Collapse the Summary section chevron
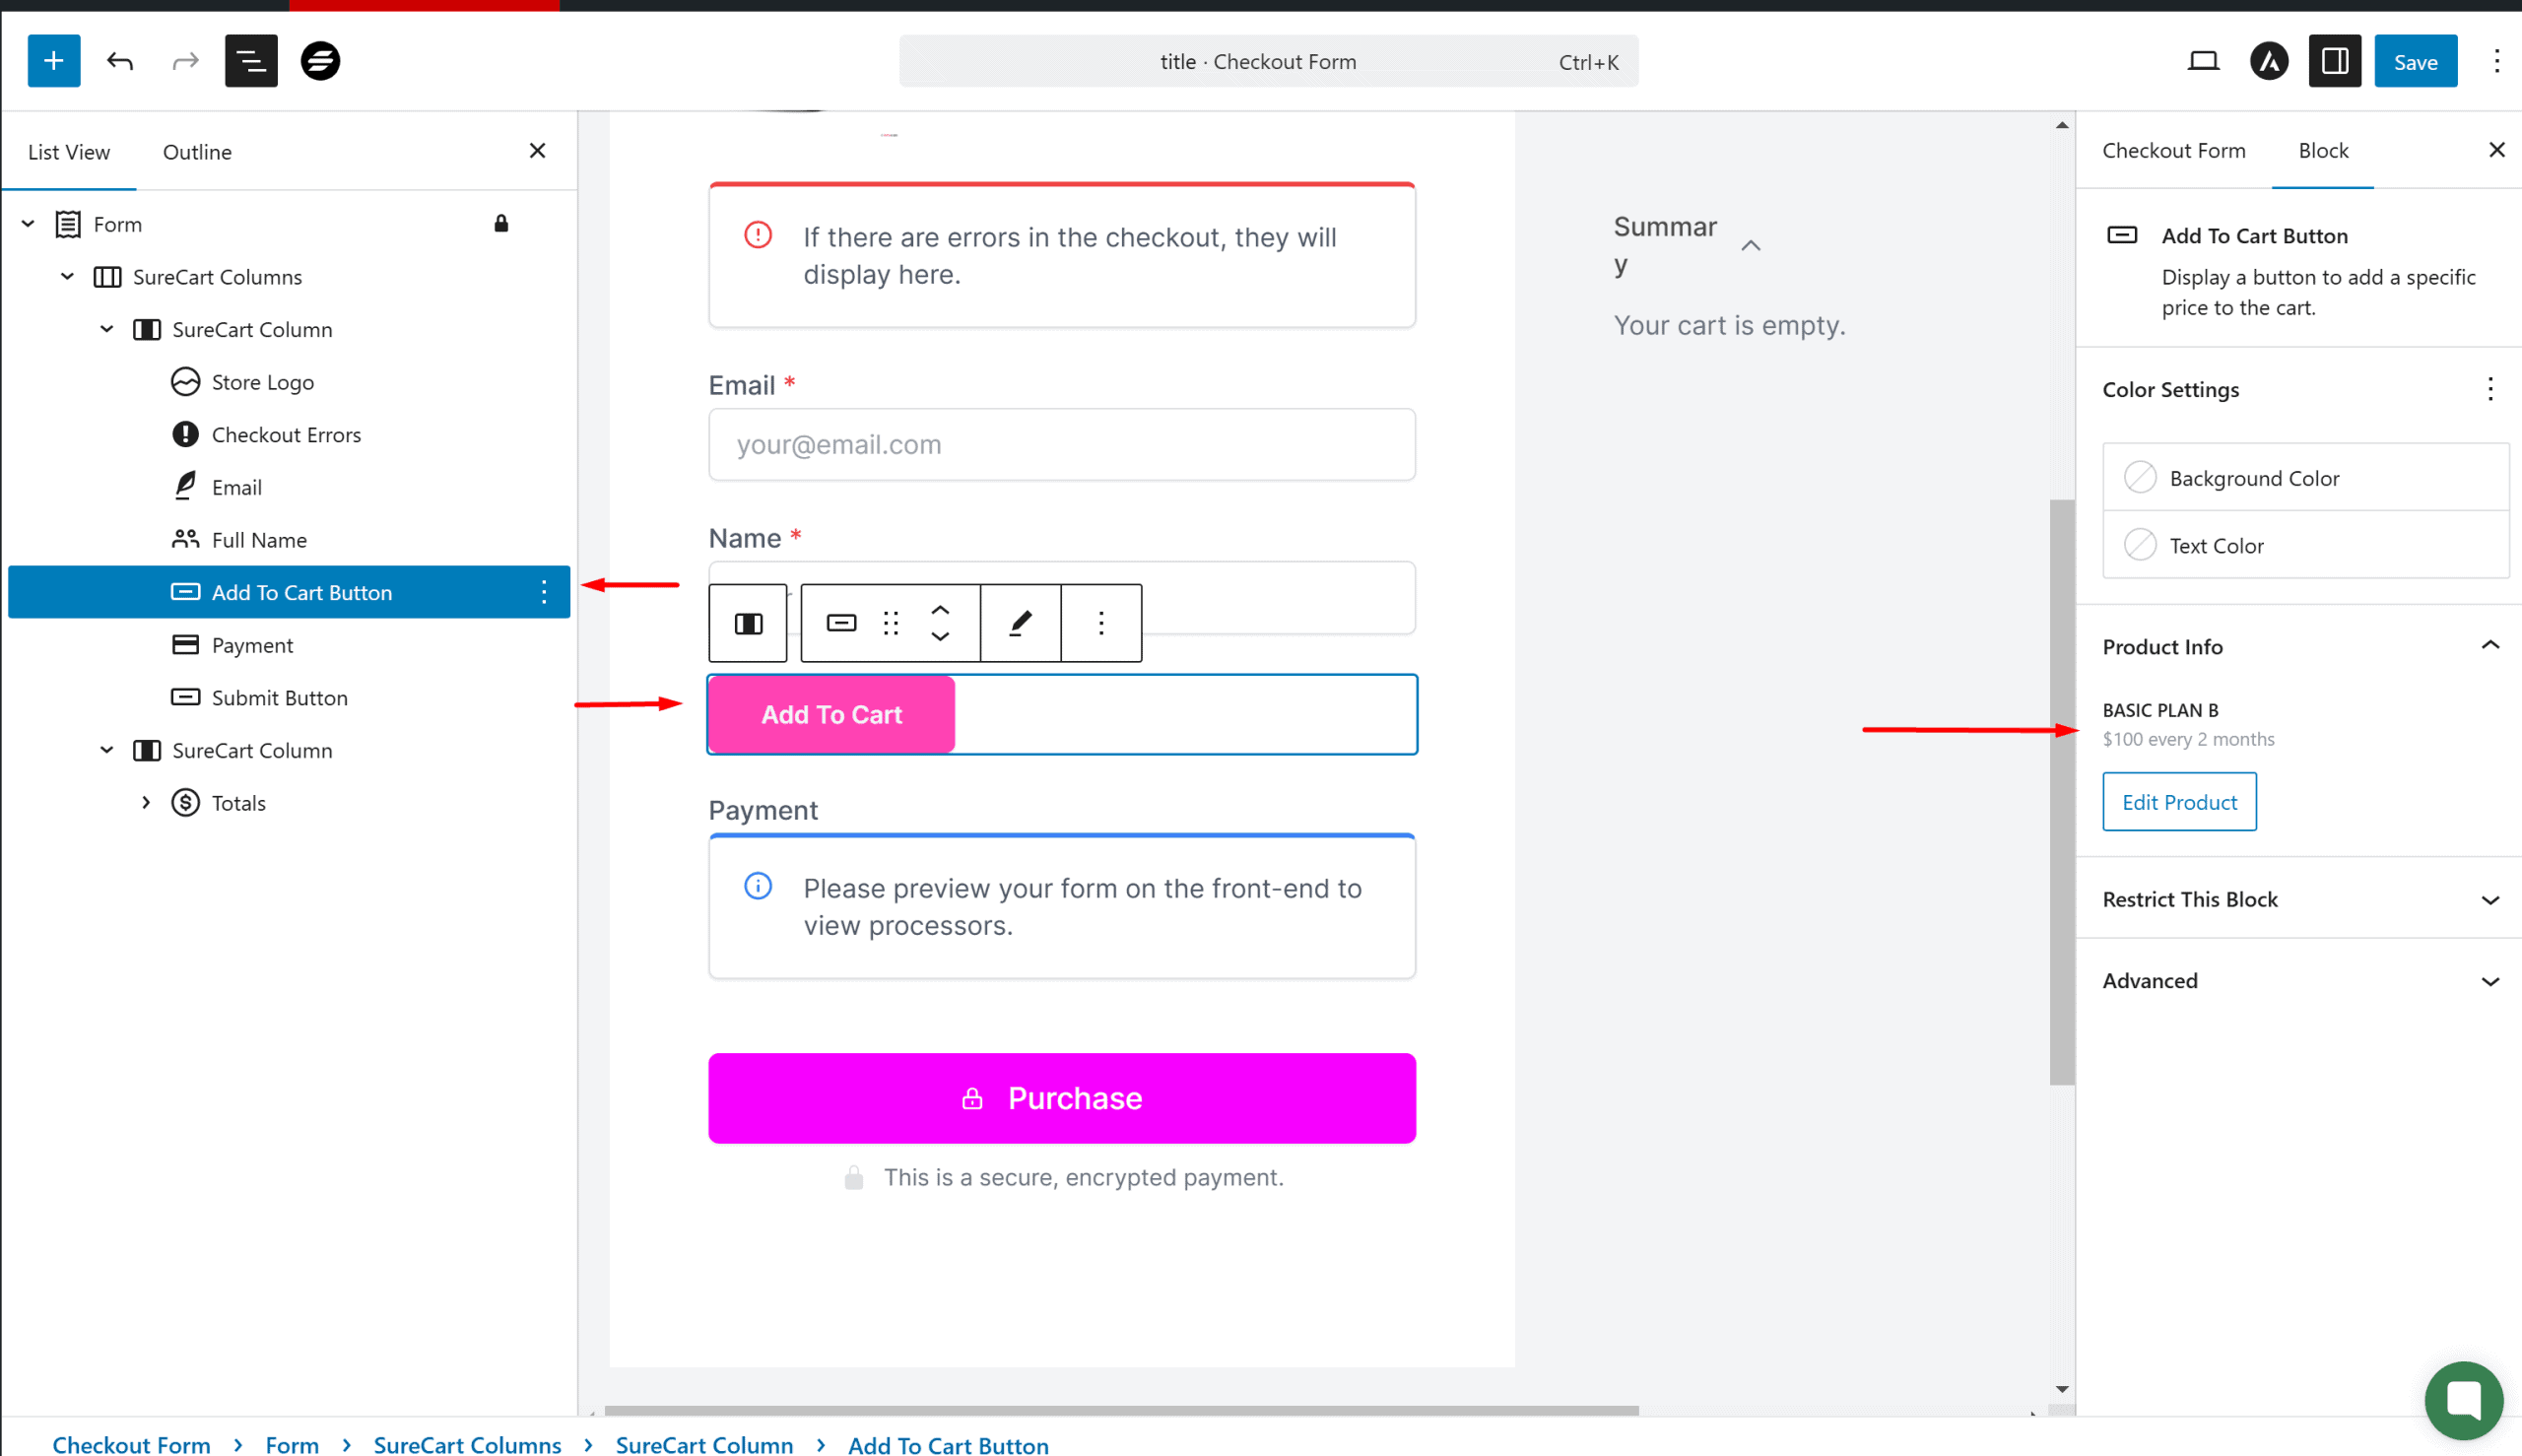This screenshot has width=2522, height=1456. coord(1750,245)
